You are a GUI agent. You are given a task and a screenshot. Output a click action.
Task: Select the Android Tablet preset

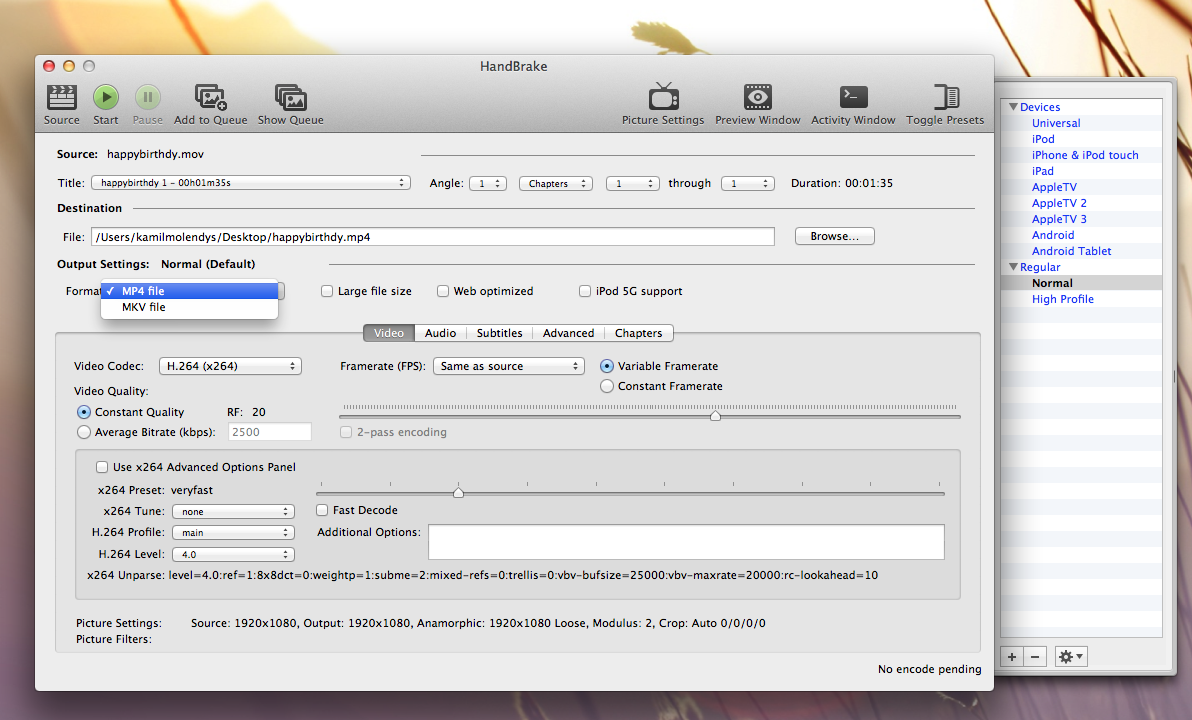click(x=1071, y=251)
